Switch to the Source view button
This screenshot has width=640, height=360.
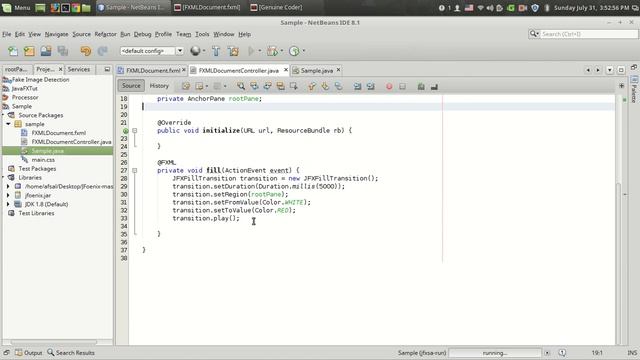point(131,86)
